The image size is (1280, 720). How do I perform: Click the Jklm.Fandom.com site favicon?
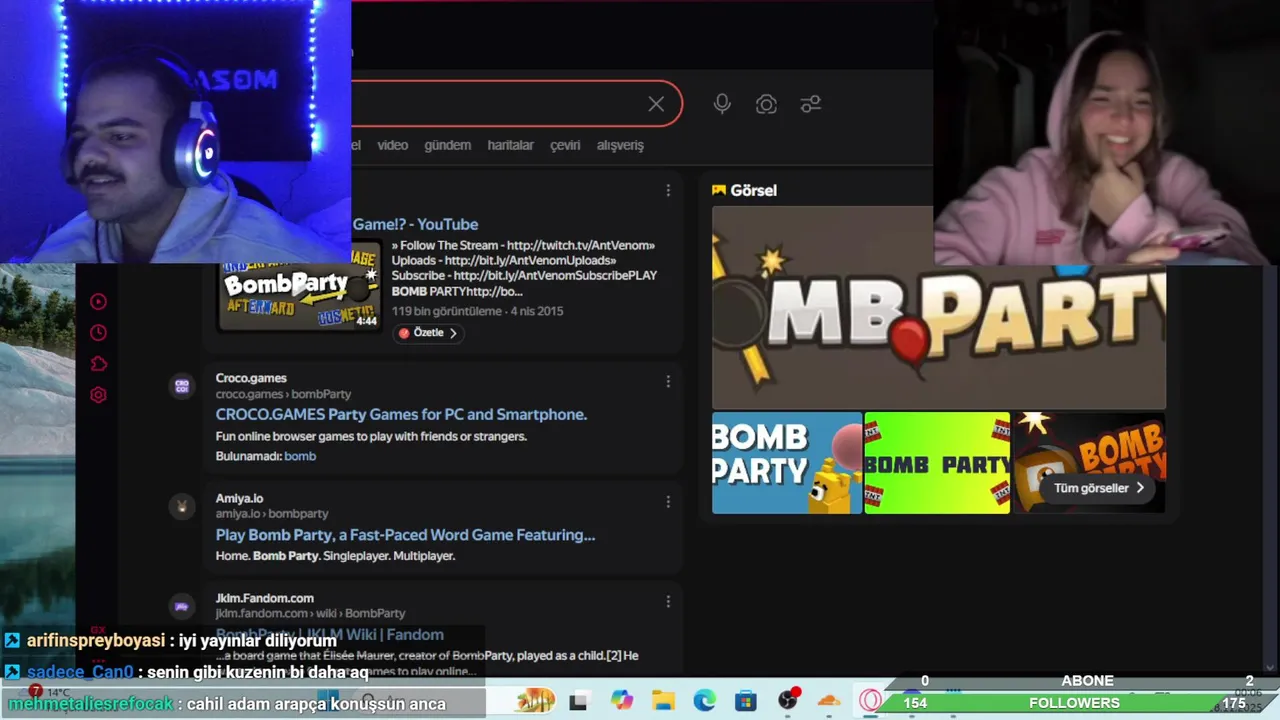point(182,606)
